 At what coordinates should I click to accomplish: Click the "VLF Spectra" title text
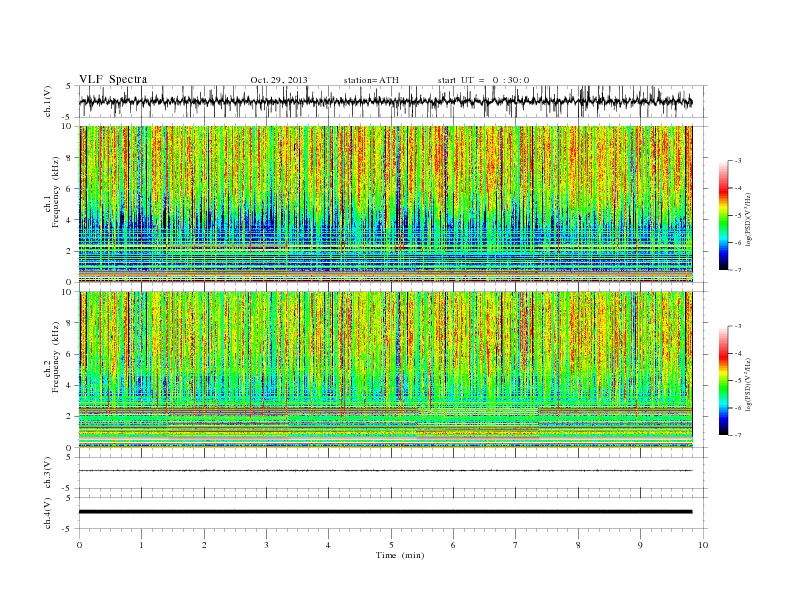(x=113, y=79)
